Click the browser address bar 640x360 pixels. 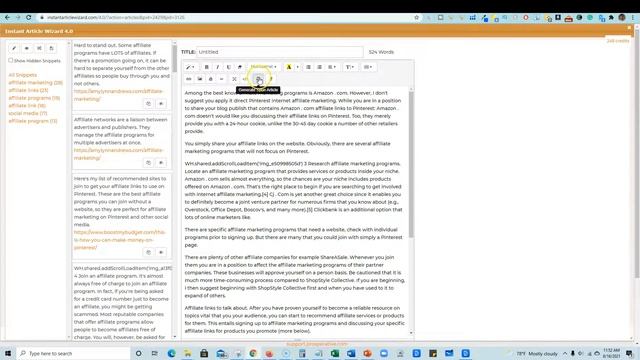coord(229,18)
